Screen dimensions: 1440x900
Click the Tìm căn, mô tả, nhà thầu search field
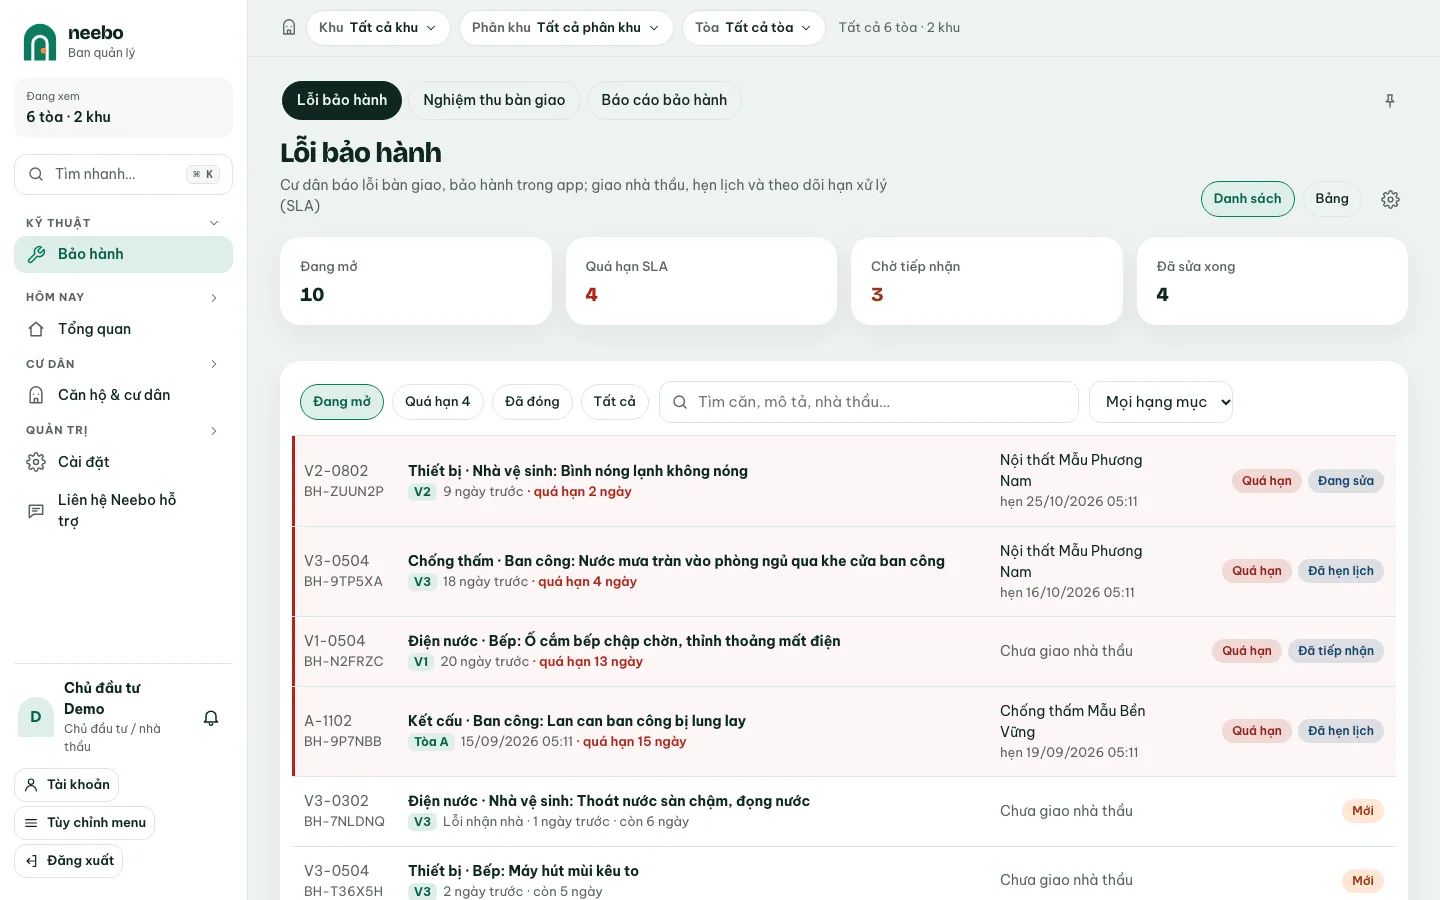point(869,402)
